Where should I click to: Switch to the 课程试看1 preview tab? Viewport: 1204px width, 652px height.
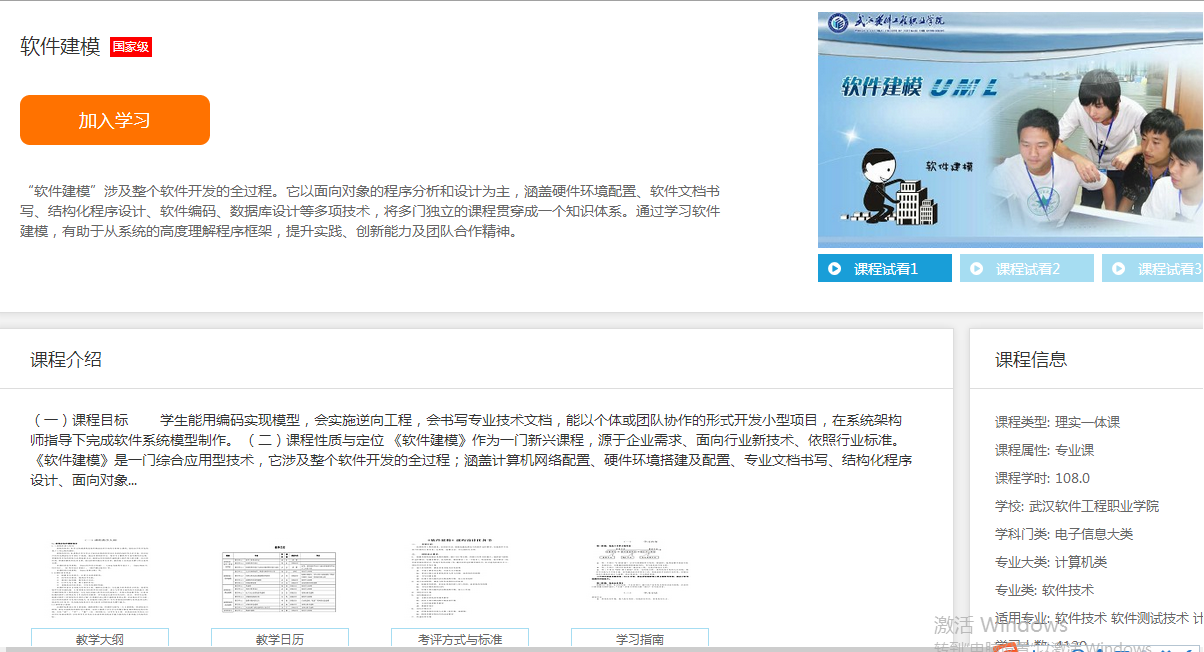(x=886, y=269)
